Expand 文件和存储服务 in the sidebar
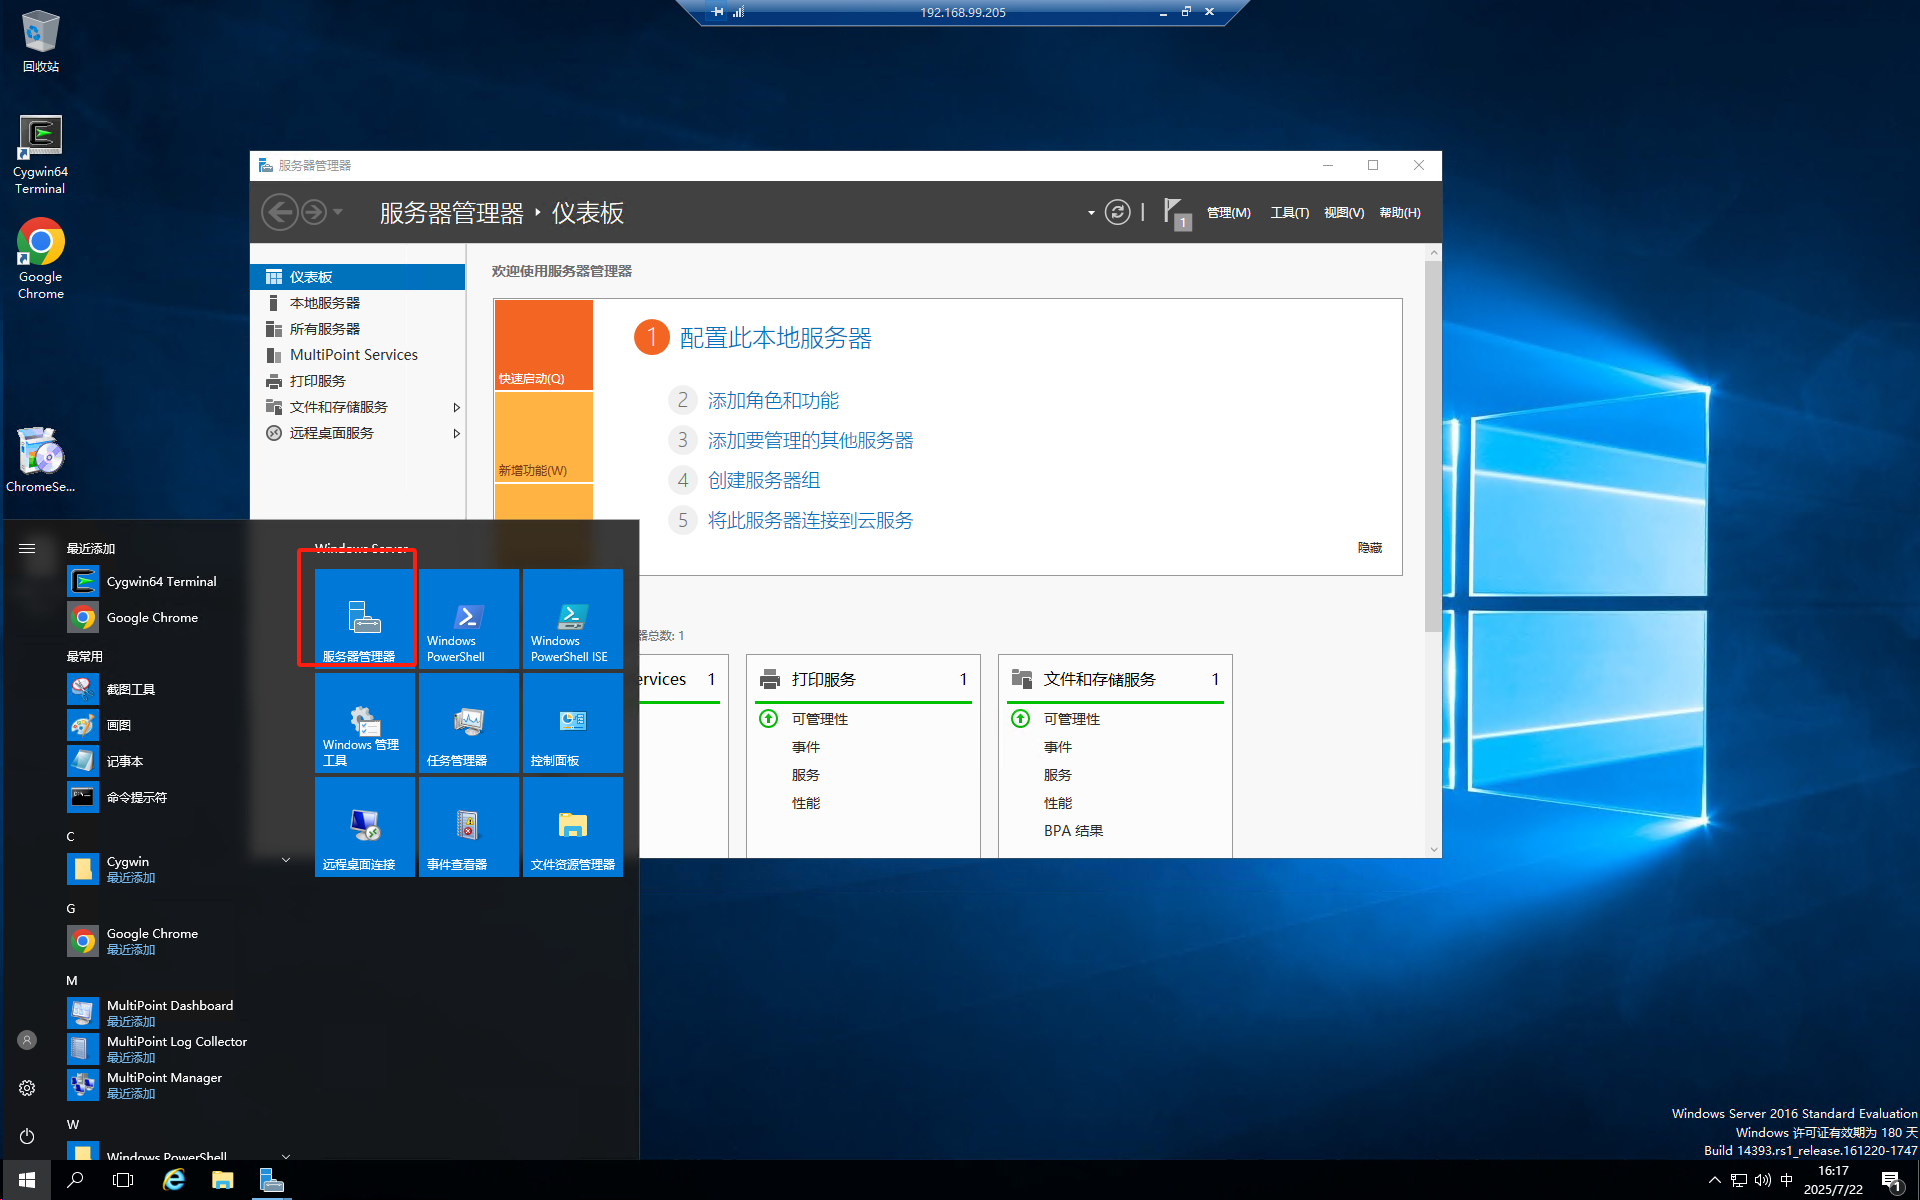The width and height of the screenshot is (1920, 1200). coord(456,407)
